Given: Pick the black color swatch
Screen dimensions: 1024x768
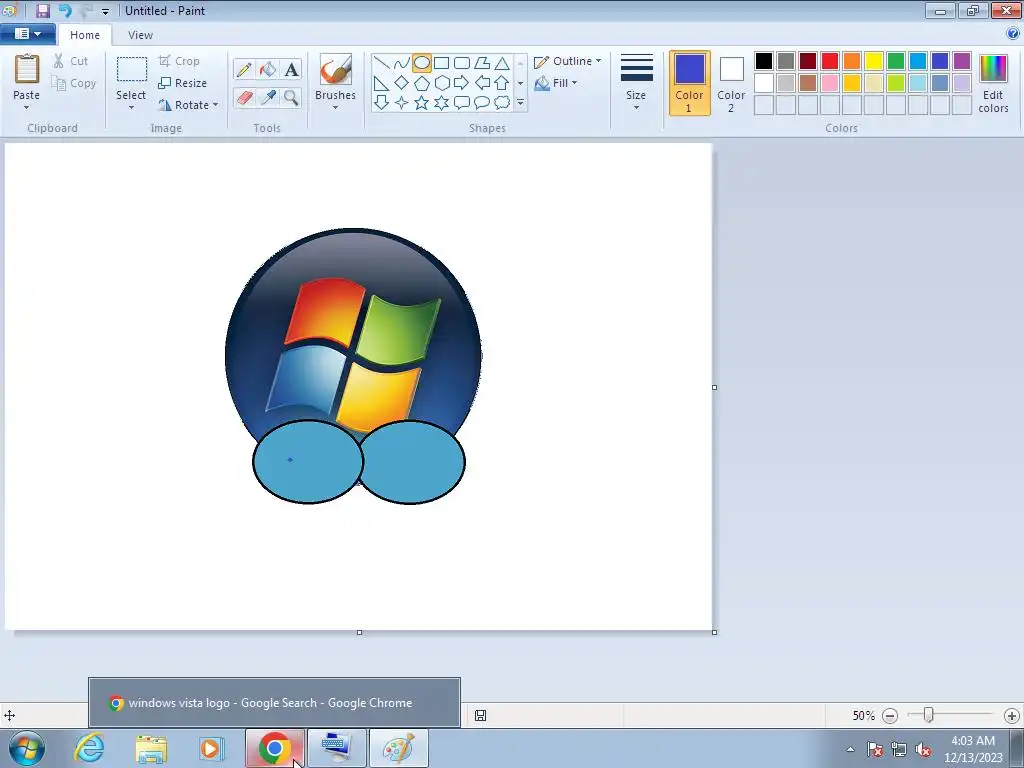Looking at the screenshot, I should coord(764,61).
